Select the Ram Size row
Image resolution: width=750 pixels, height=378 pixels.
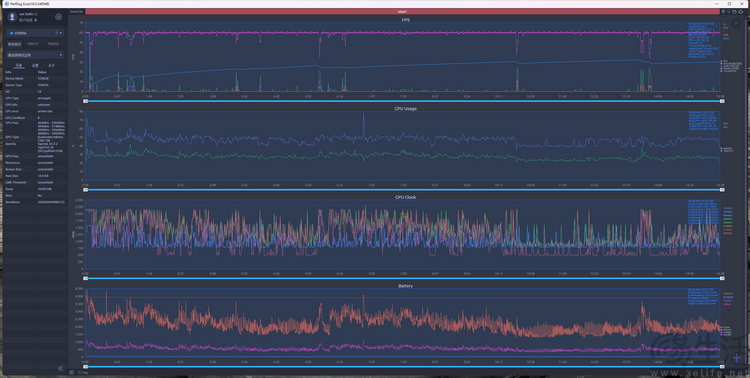click(x=35, y=176)
